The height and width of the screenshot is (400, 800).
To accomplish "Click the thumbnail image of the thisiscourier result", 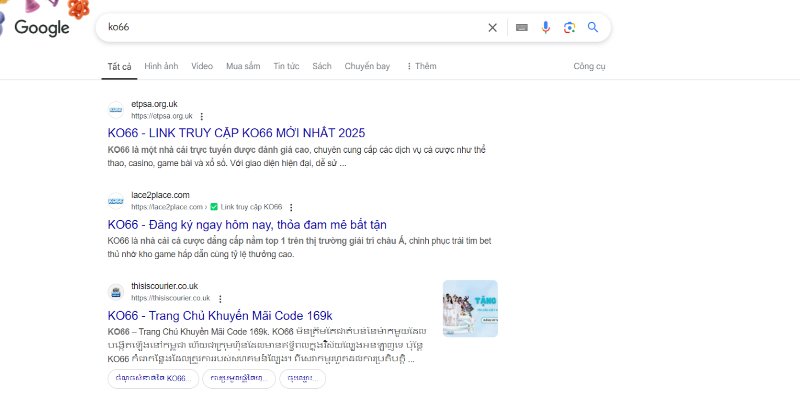I will [x=470, y=308].
